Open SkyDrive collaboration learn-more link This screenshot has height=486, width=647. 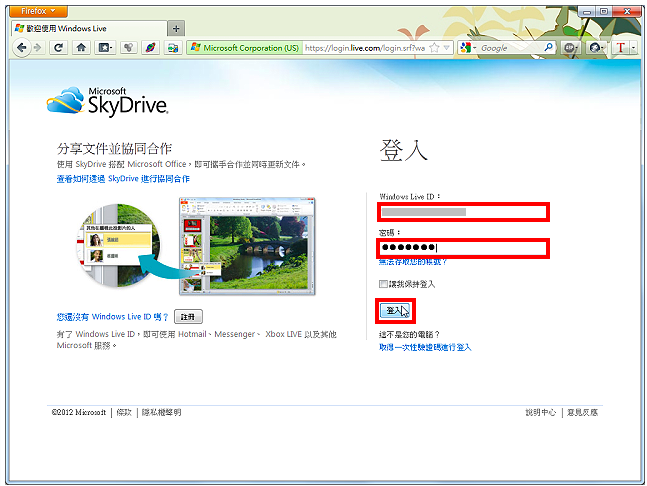coord(123,179)
